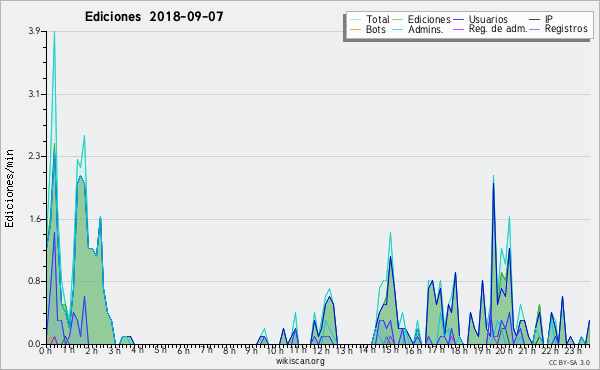The image size is (600, 370).
Task: Click the highest Total peak near 0 h
Action: pyautogui.click(x=54, y=32)
